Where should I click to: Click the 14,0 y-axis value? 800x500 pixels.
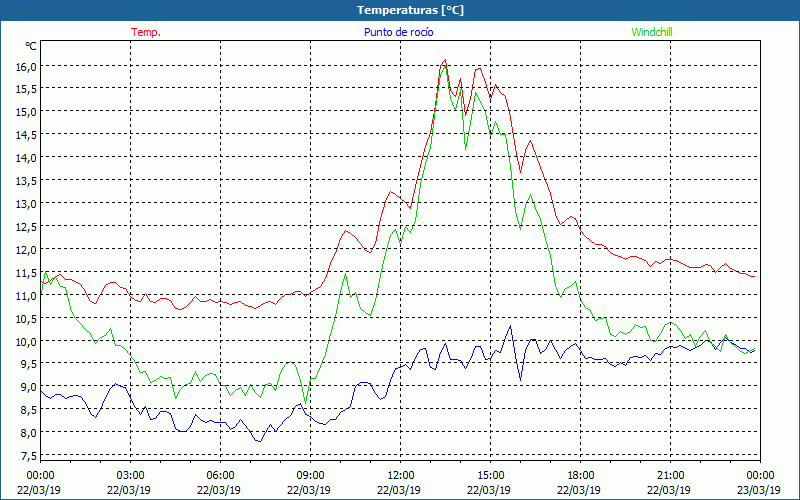pos(27,158)
